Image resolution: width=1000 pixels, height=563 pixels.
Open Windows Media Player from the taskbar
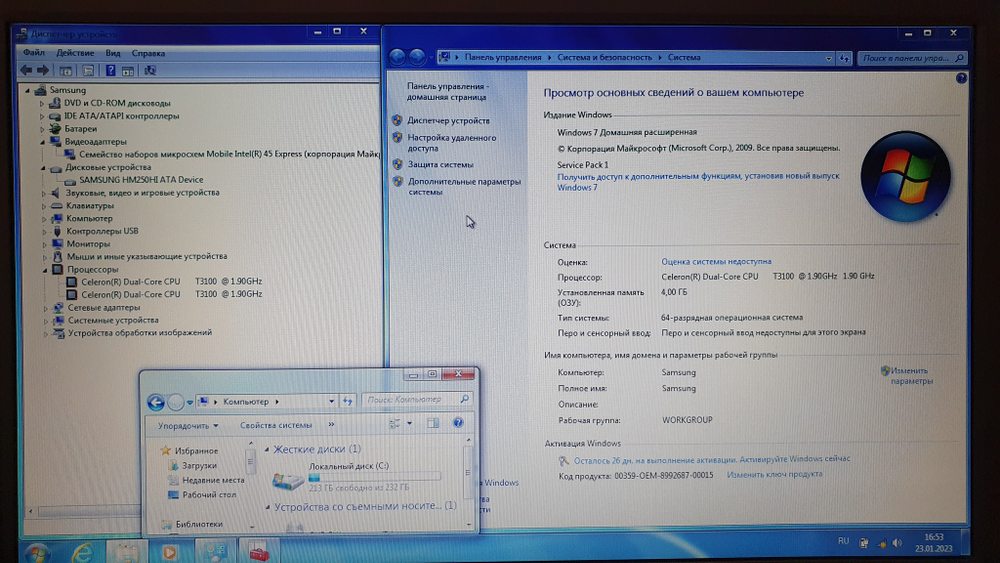(x=168, y=551)
